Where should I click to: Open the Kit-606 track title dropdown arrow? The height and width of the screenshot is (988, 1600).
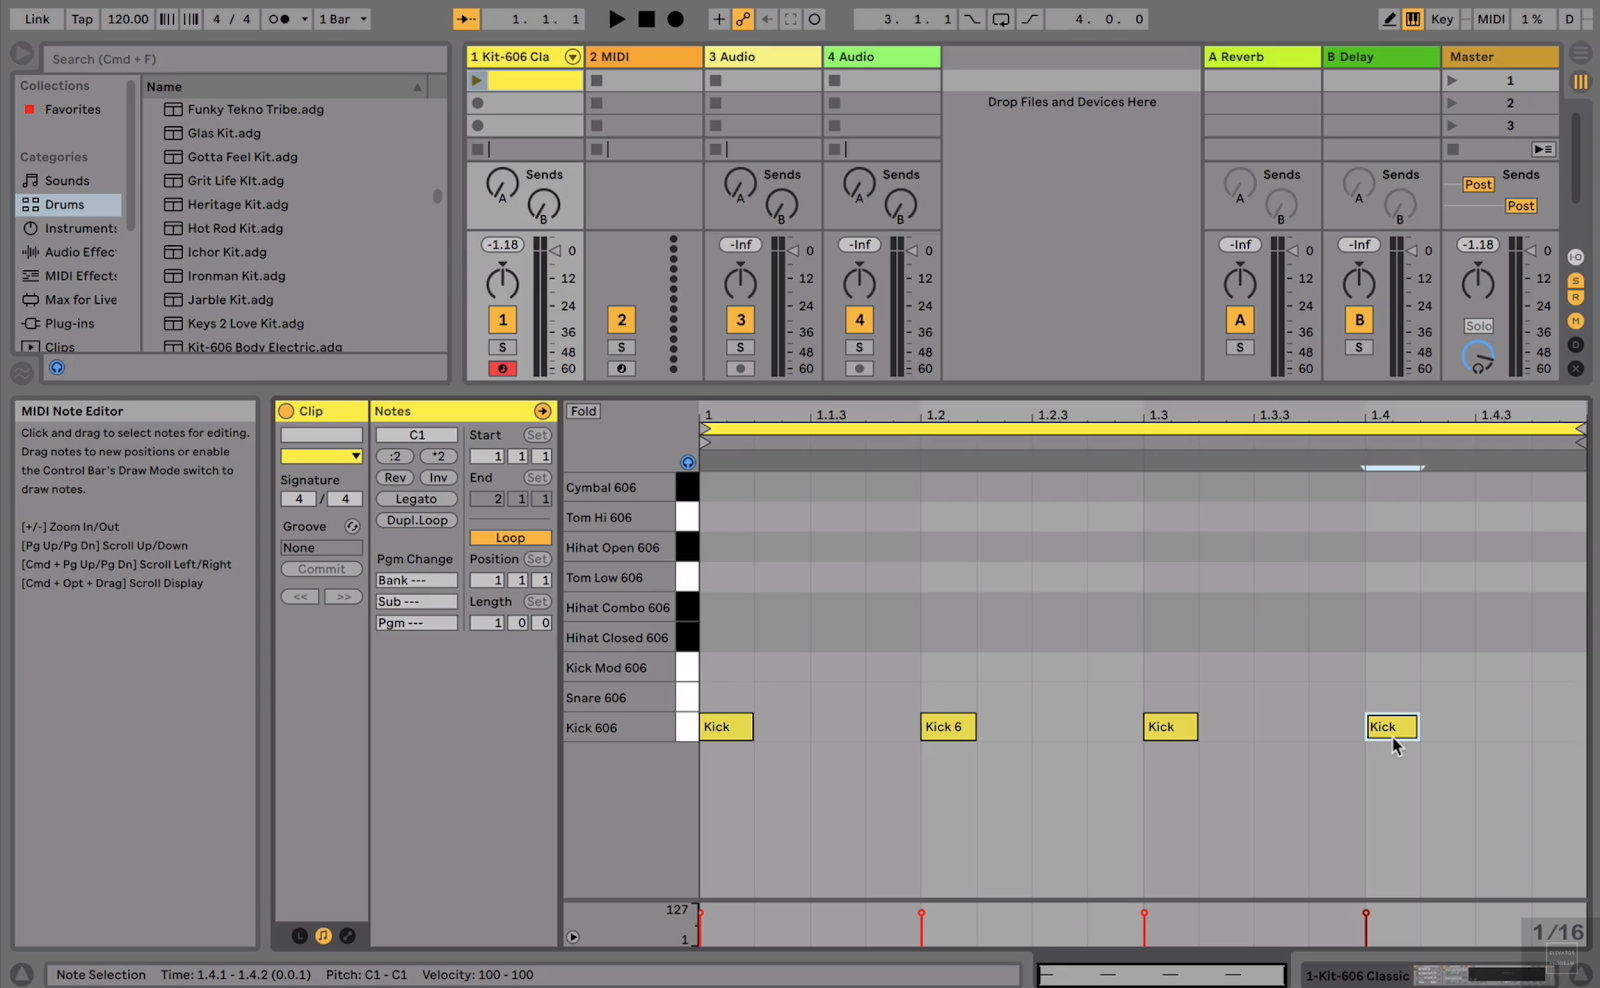[x=572, y=57]
